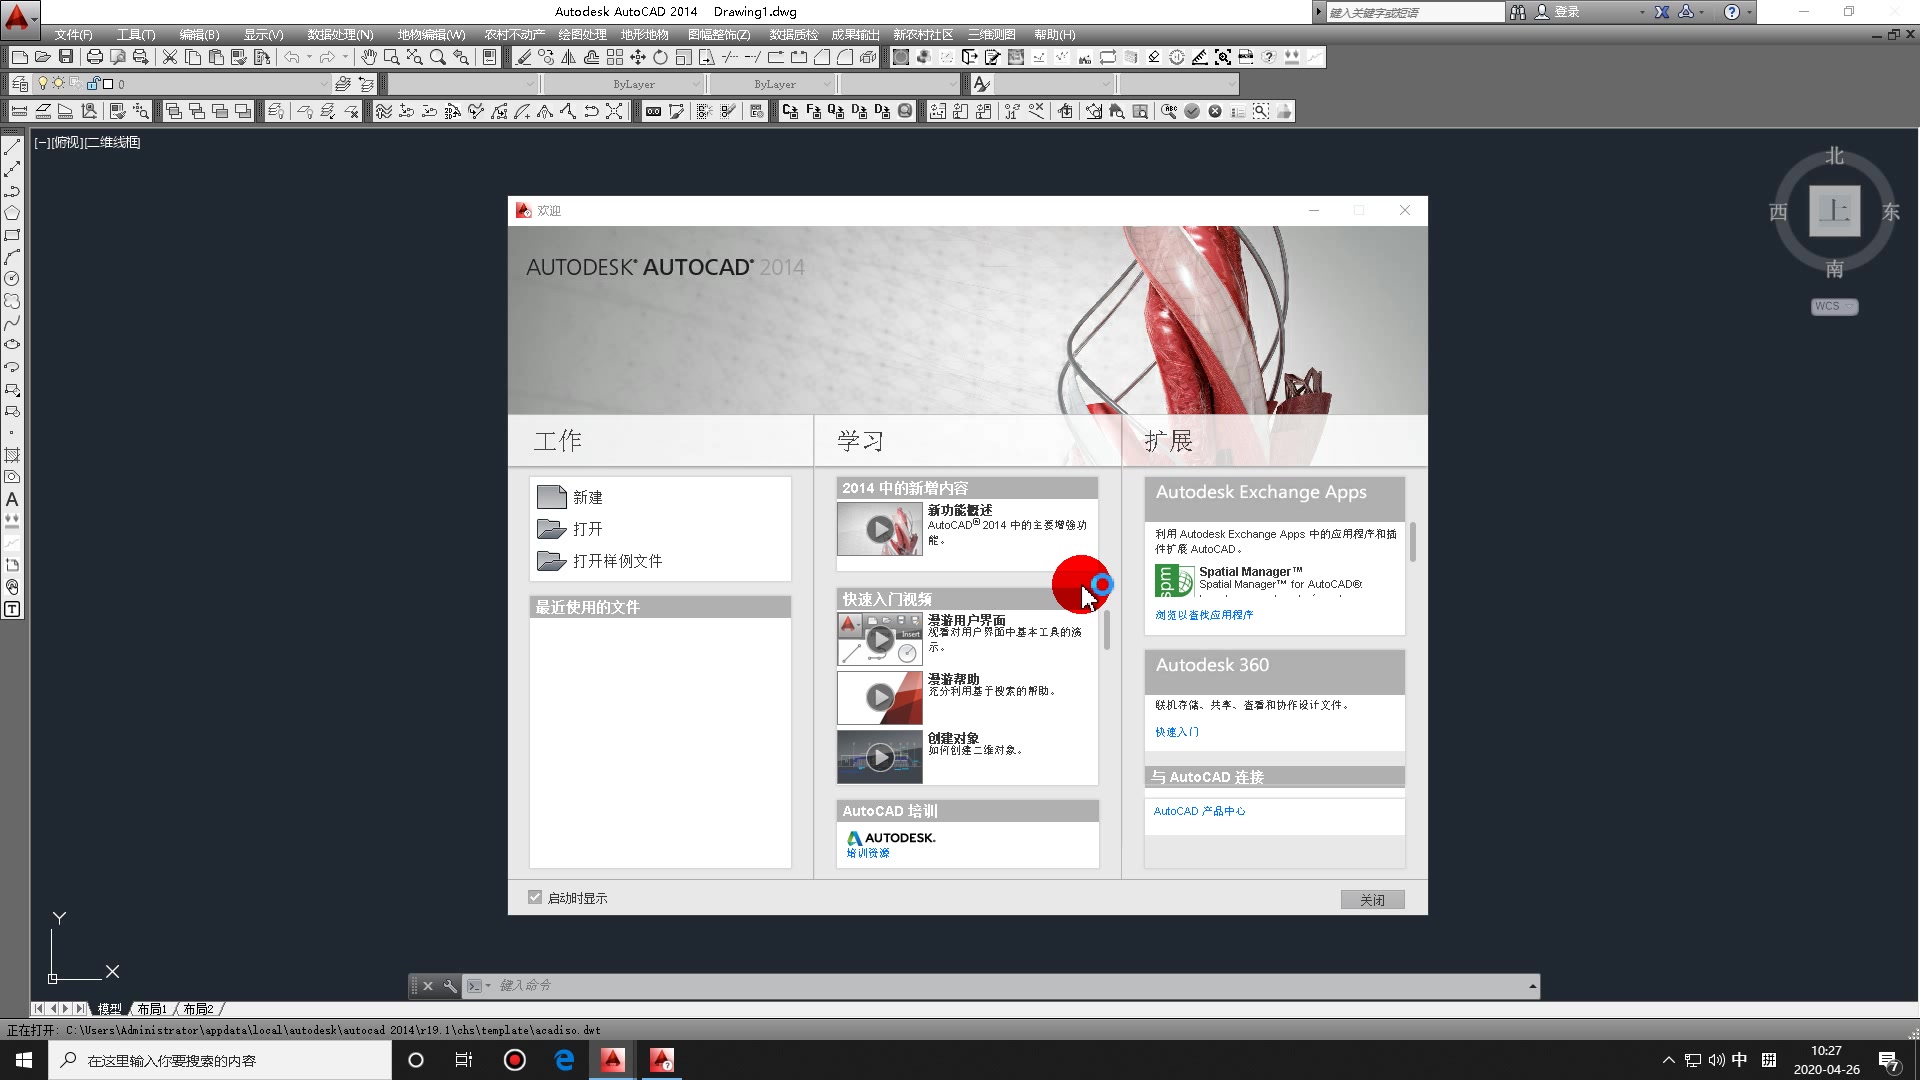Viewport: 1920px width, 1080px height.
Task: Click the Autodesk Exchange X icon
Action: tap(1661, 12)
